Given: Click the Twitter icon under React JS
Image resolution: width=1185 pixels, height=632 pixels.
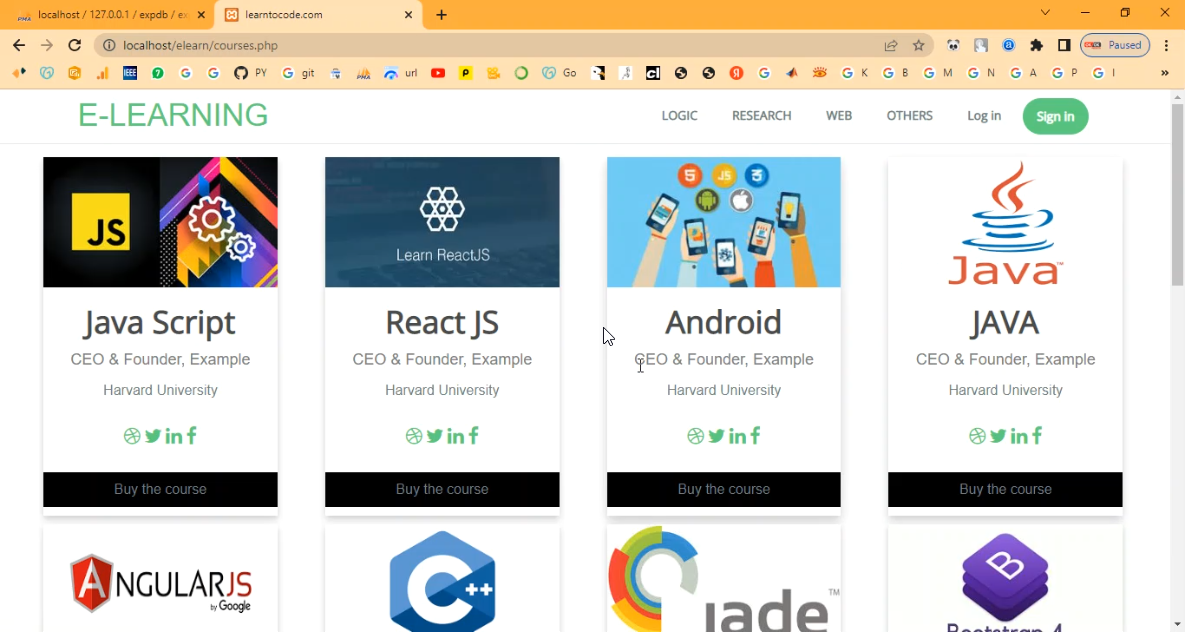Looking at the screenshot, I should [435, 436].
